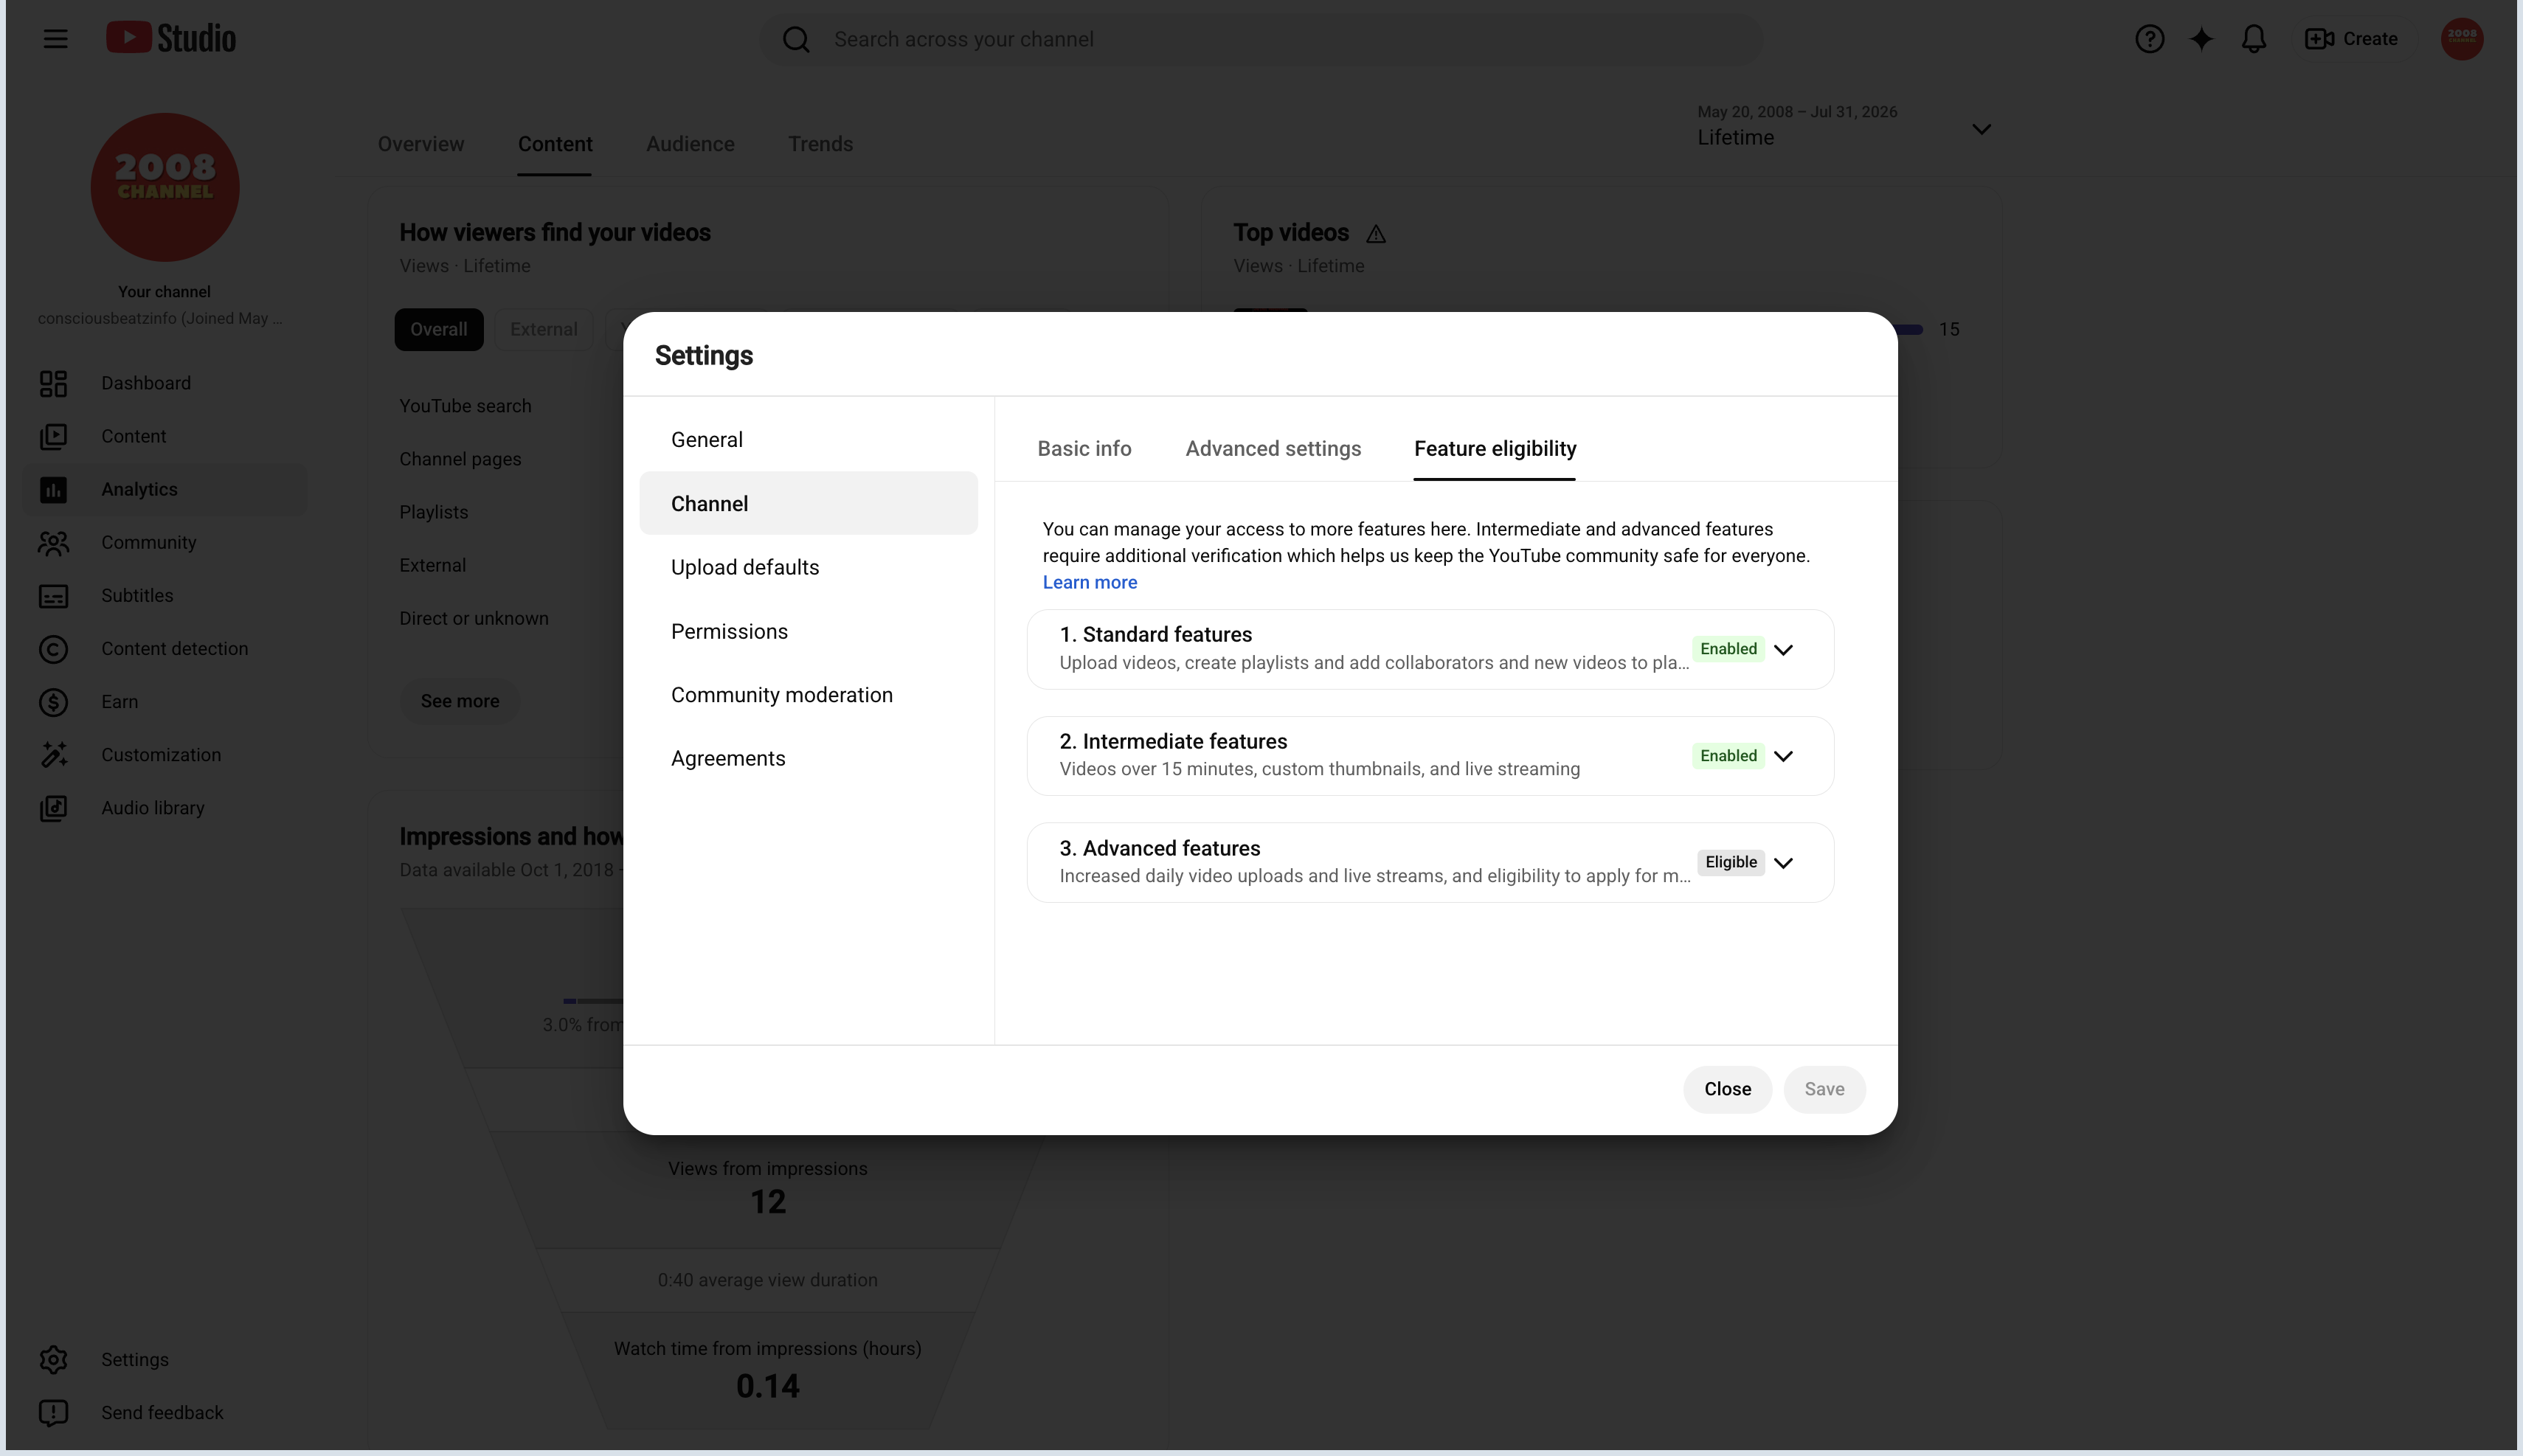Click the Create button

(2351, 39)
